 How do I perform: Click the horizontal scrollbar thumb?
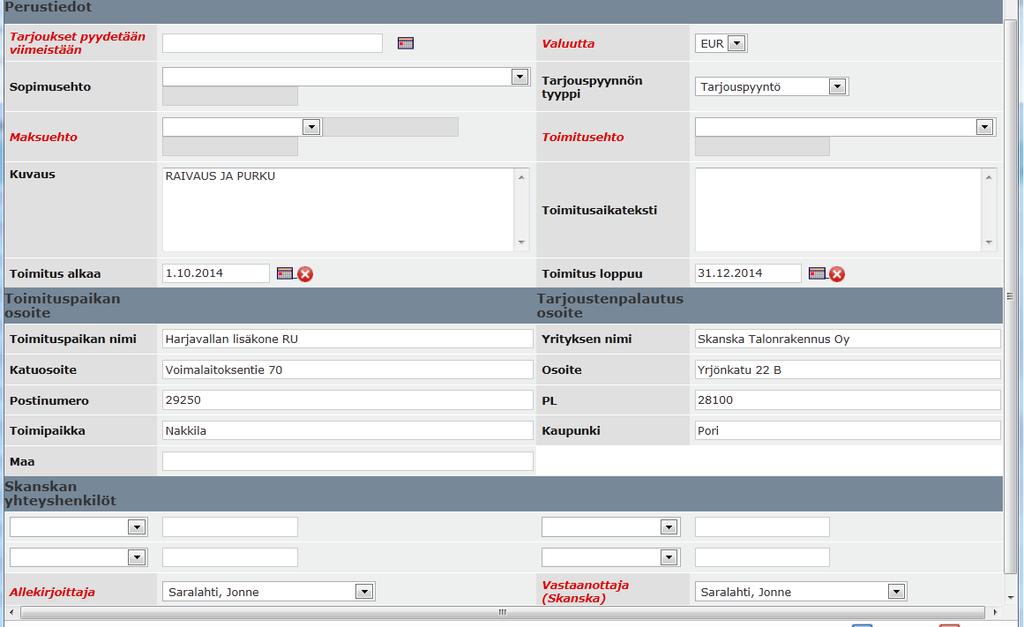[502, 612]
